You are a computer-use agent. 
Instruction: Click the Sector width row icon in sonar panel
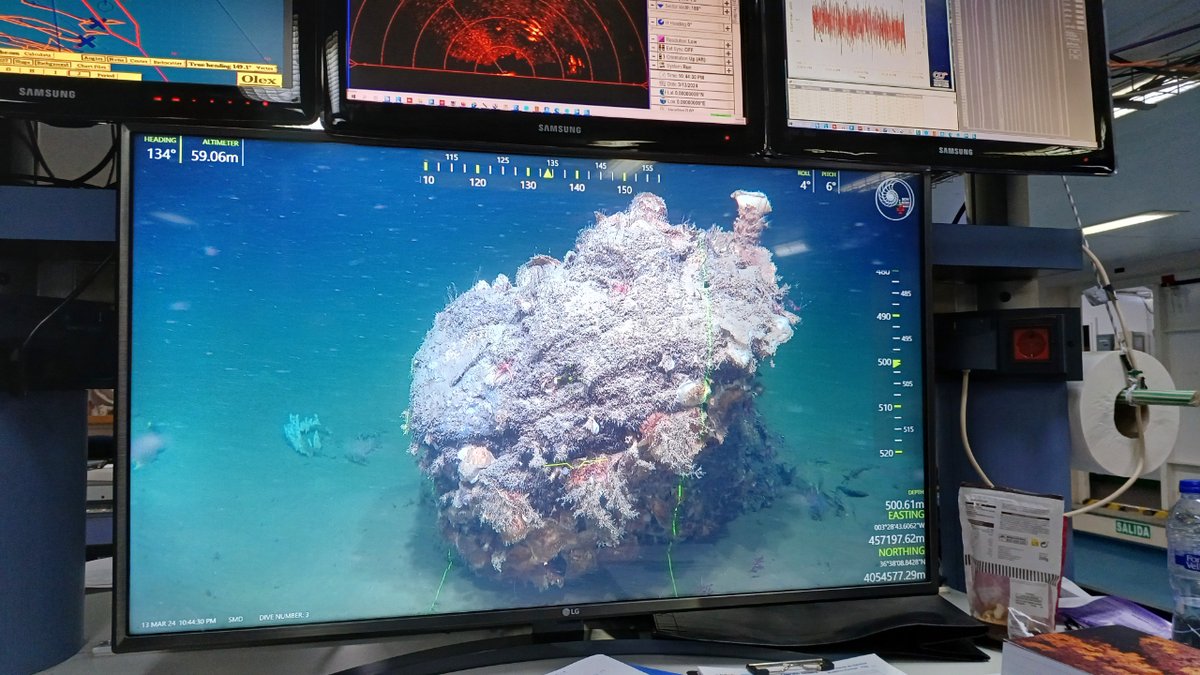[x=660, y=7]
